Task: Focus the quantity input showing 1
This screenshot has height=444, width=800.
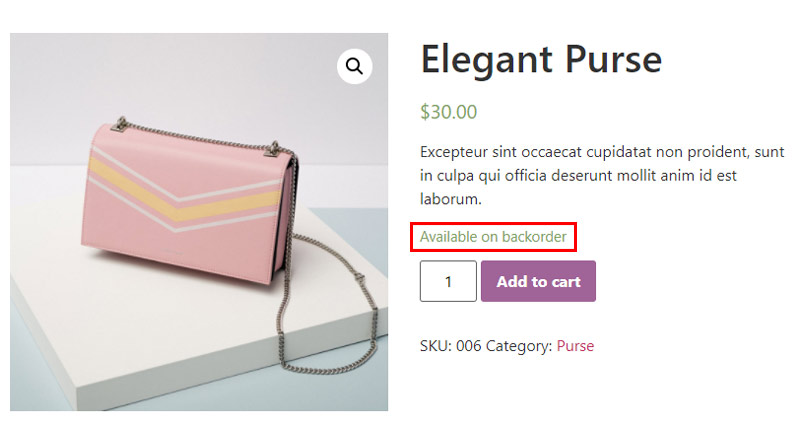Action: point(448,281)
